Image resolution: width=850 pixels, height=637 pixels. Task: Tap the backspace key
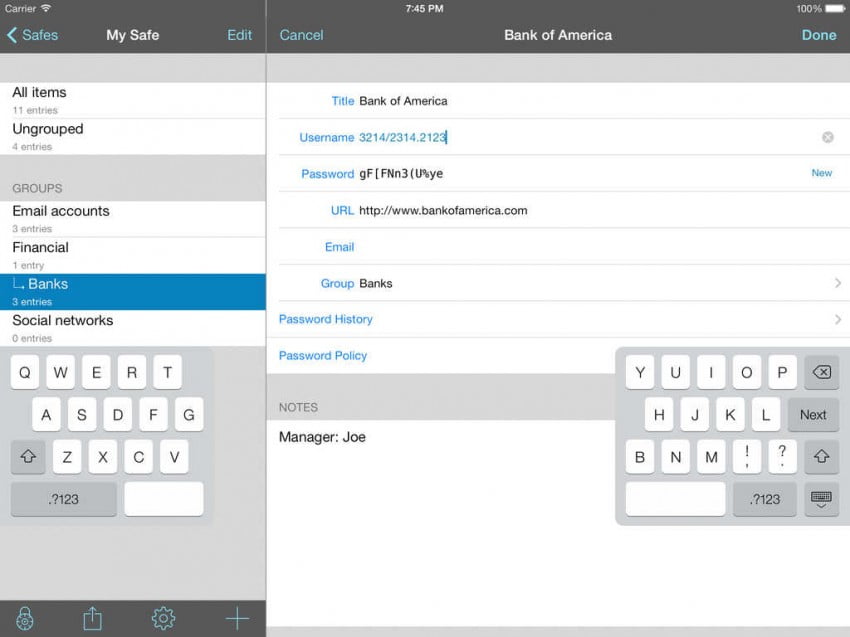(821, 372)
